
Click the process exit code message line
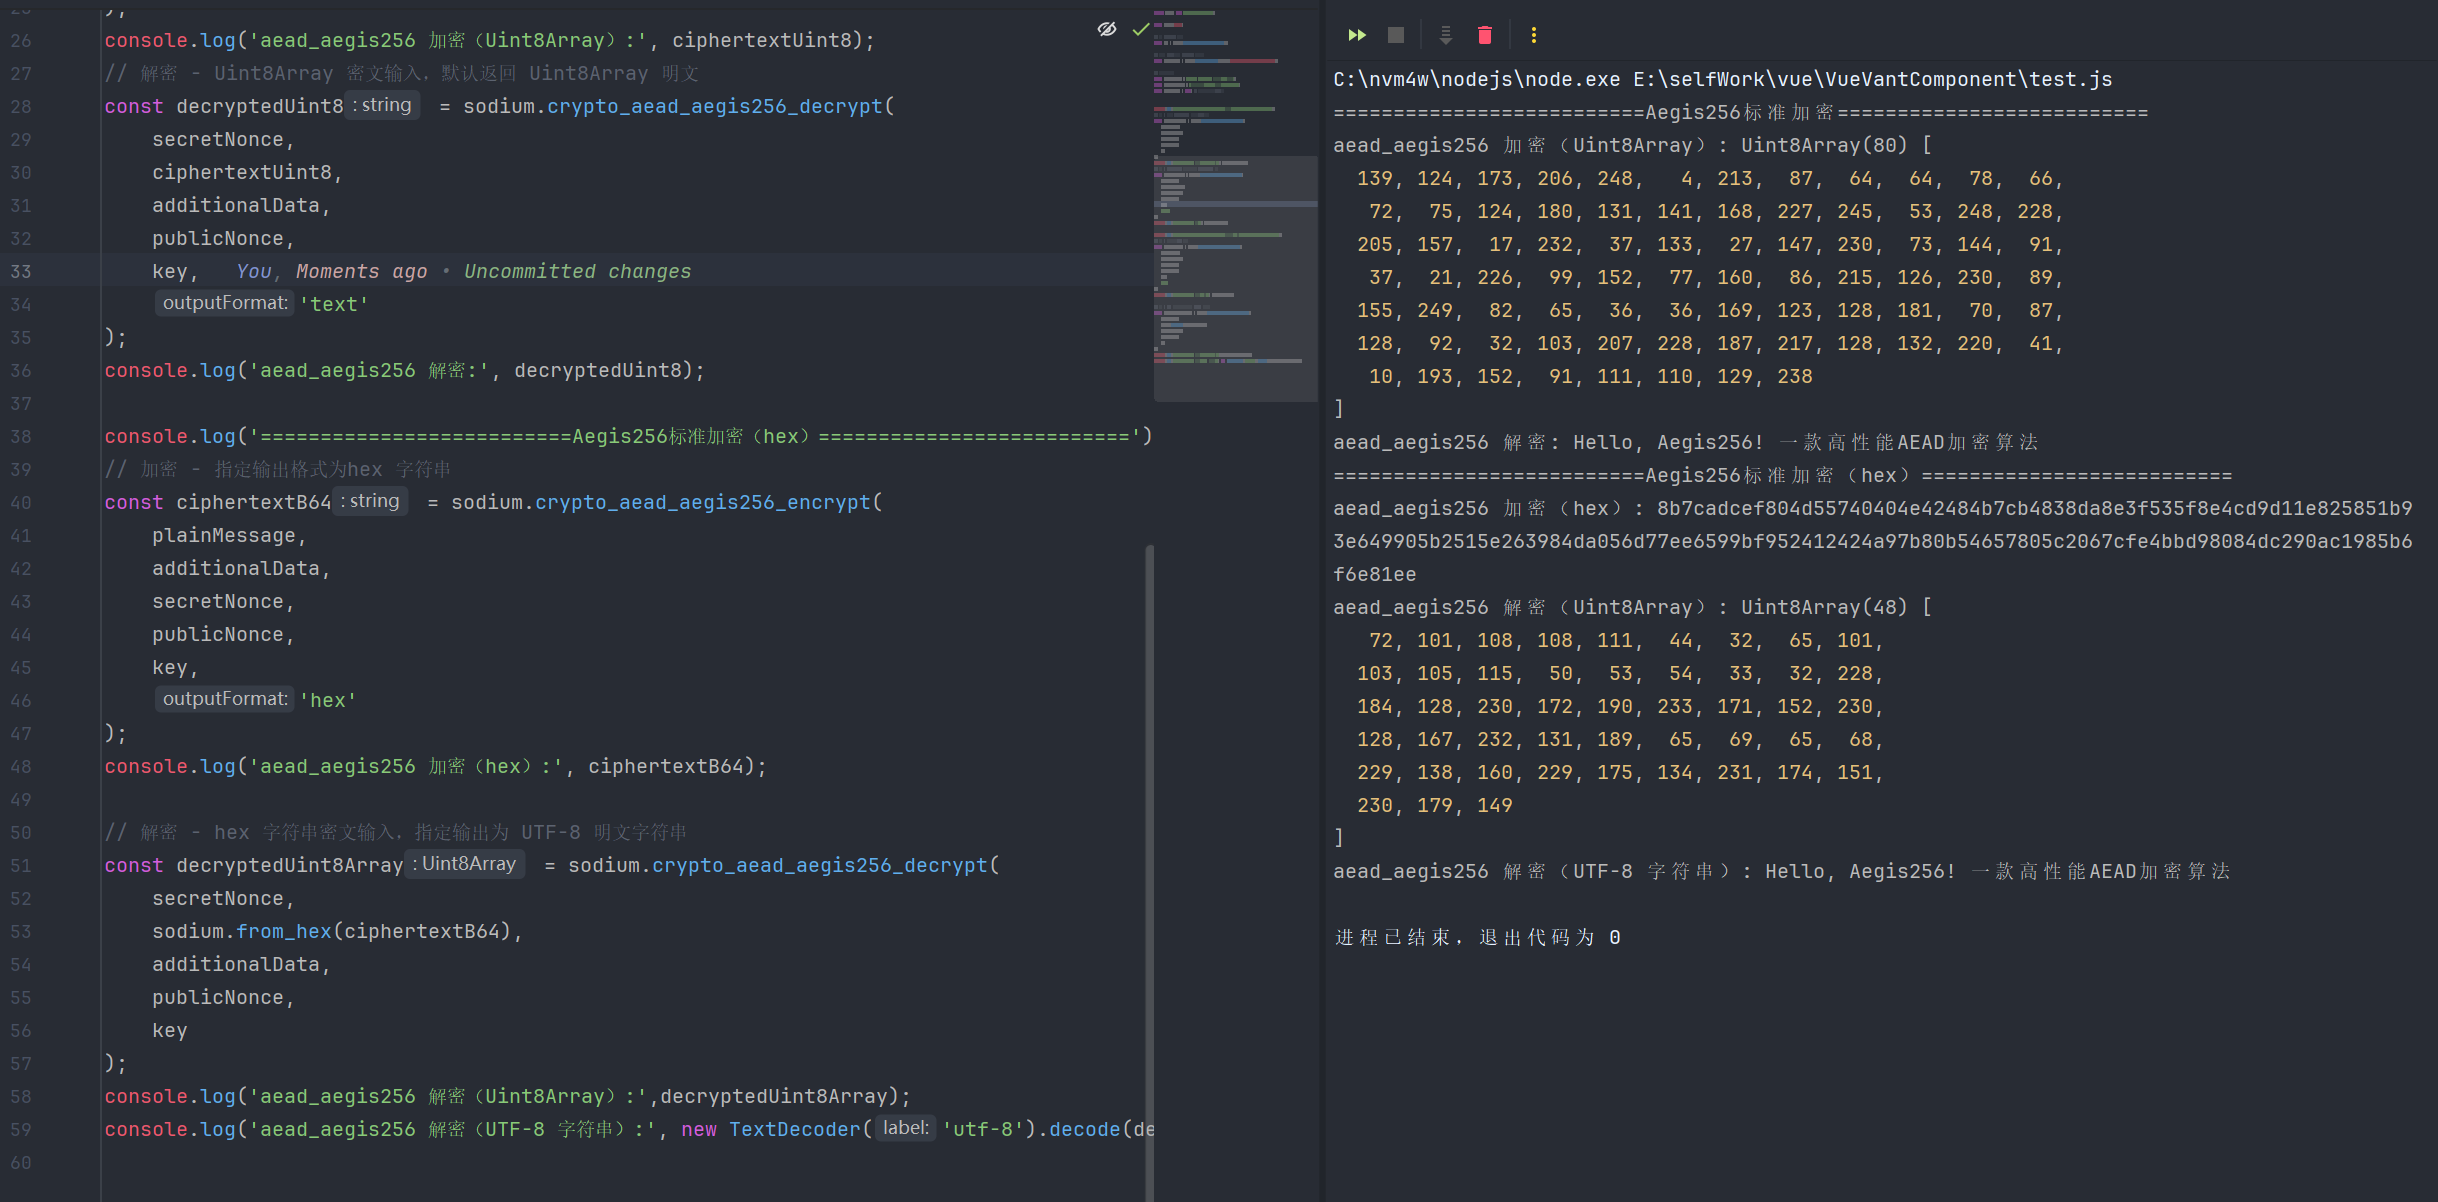pos(1477,938)
